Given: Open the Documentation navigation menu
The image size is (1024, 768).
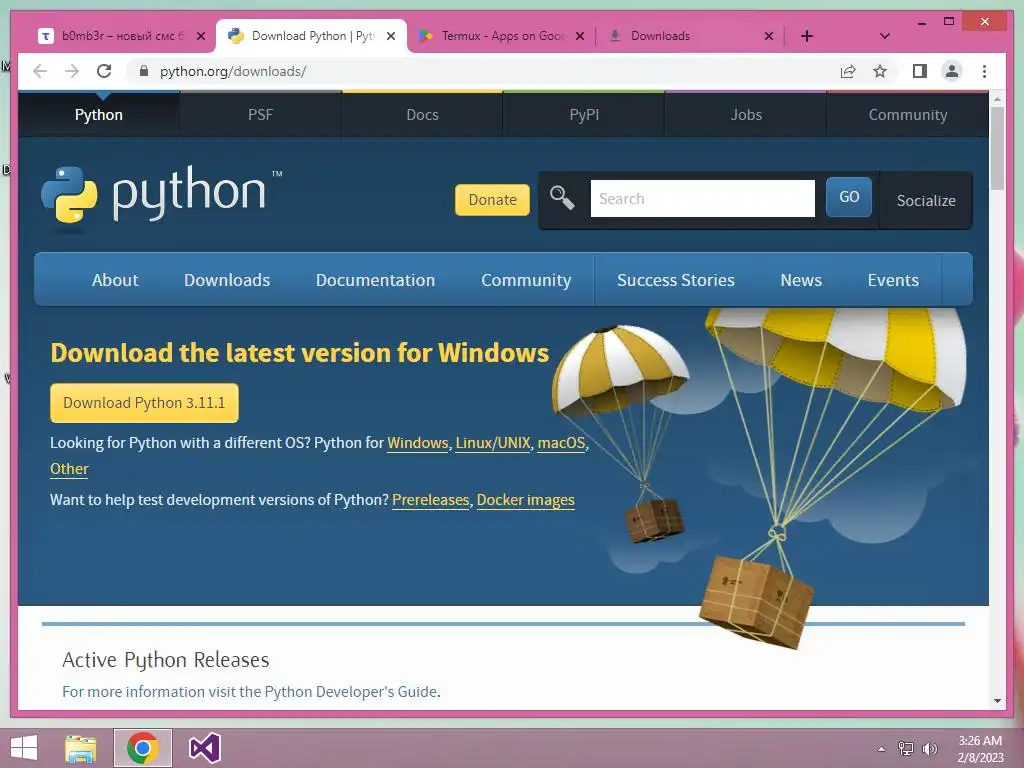Looking at the screenshot, I should click(376, 280).
